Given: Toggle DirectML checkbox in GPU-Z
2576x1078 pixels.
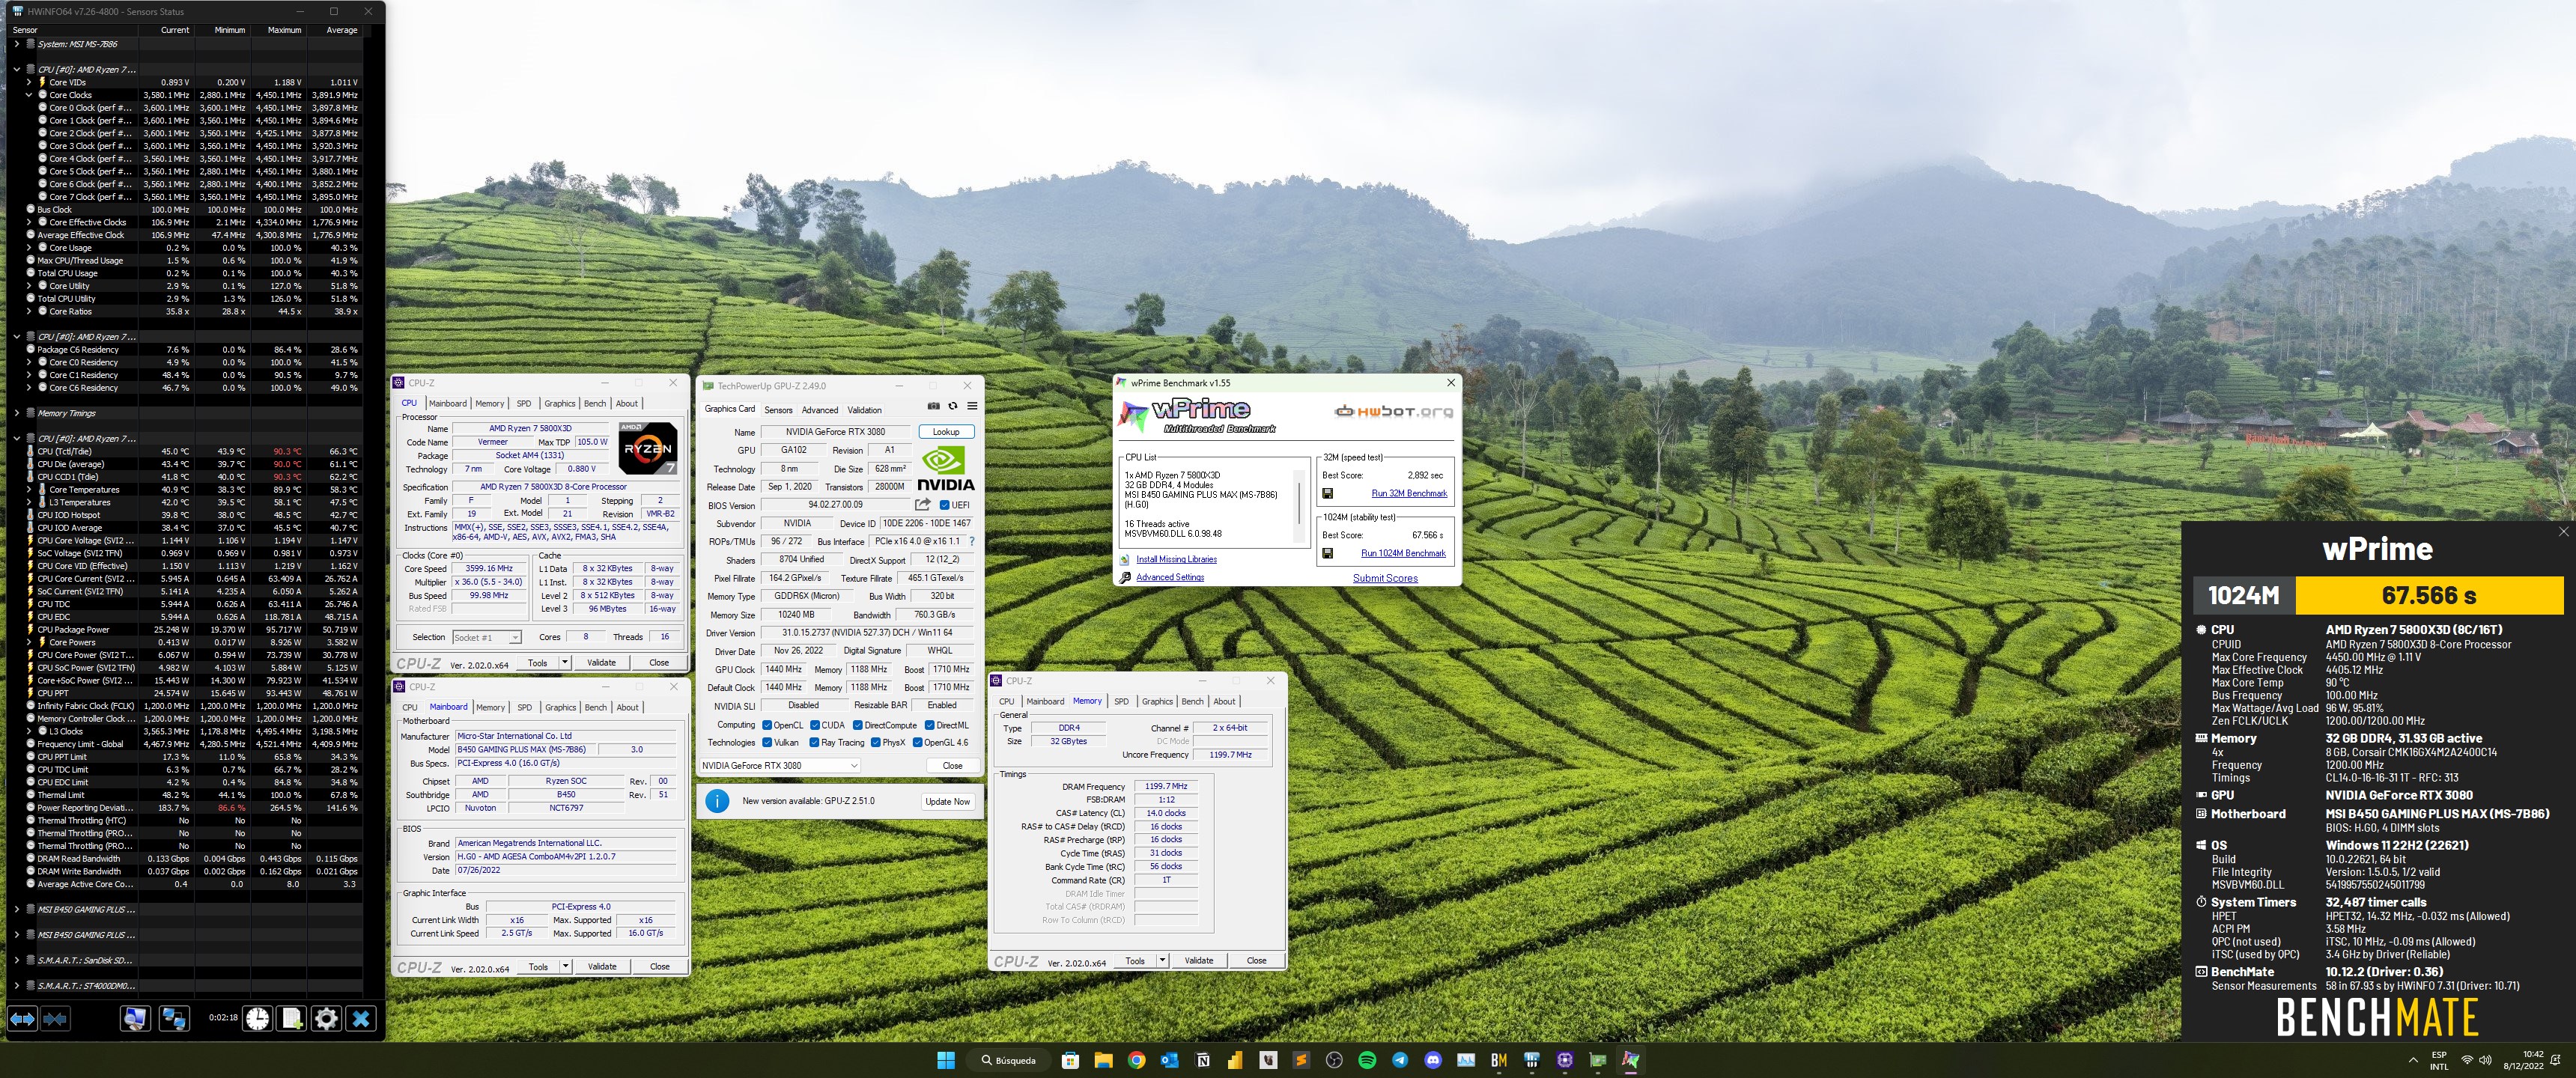Looking at the screenshot, I should 930,725.
